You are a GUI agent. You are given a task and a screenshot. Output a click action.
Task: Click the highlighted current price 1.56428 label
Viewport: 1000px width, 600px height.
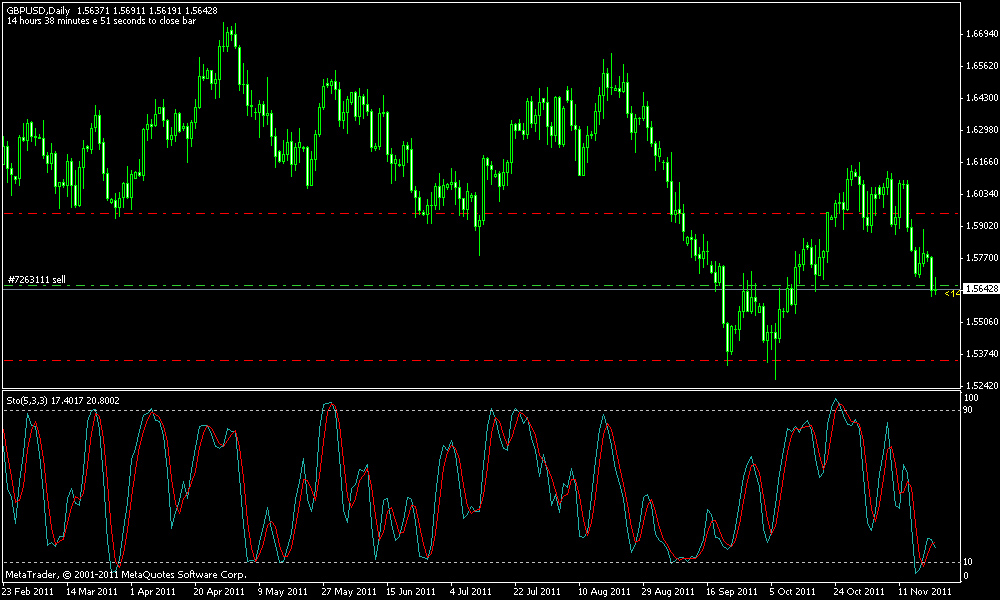pyautogui.click(x=981, y=289)
